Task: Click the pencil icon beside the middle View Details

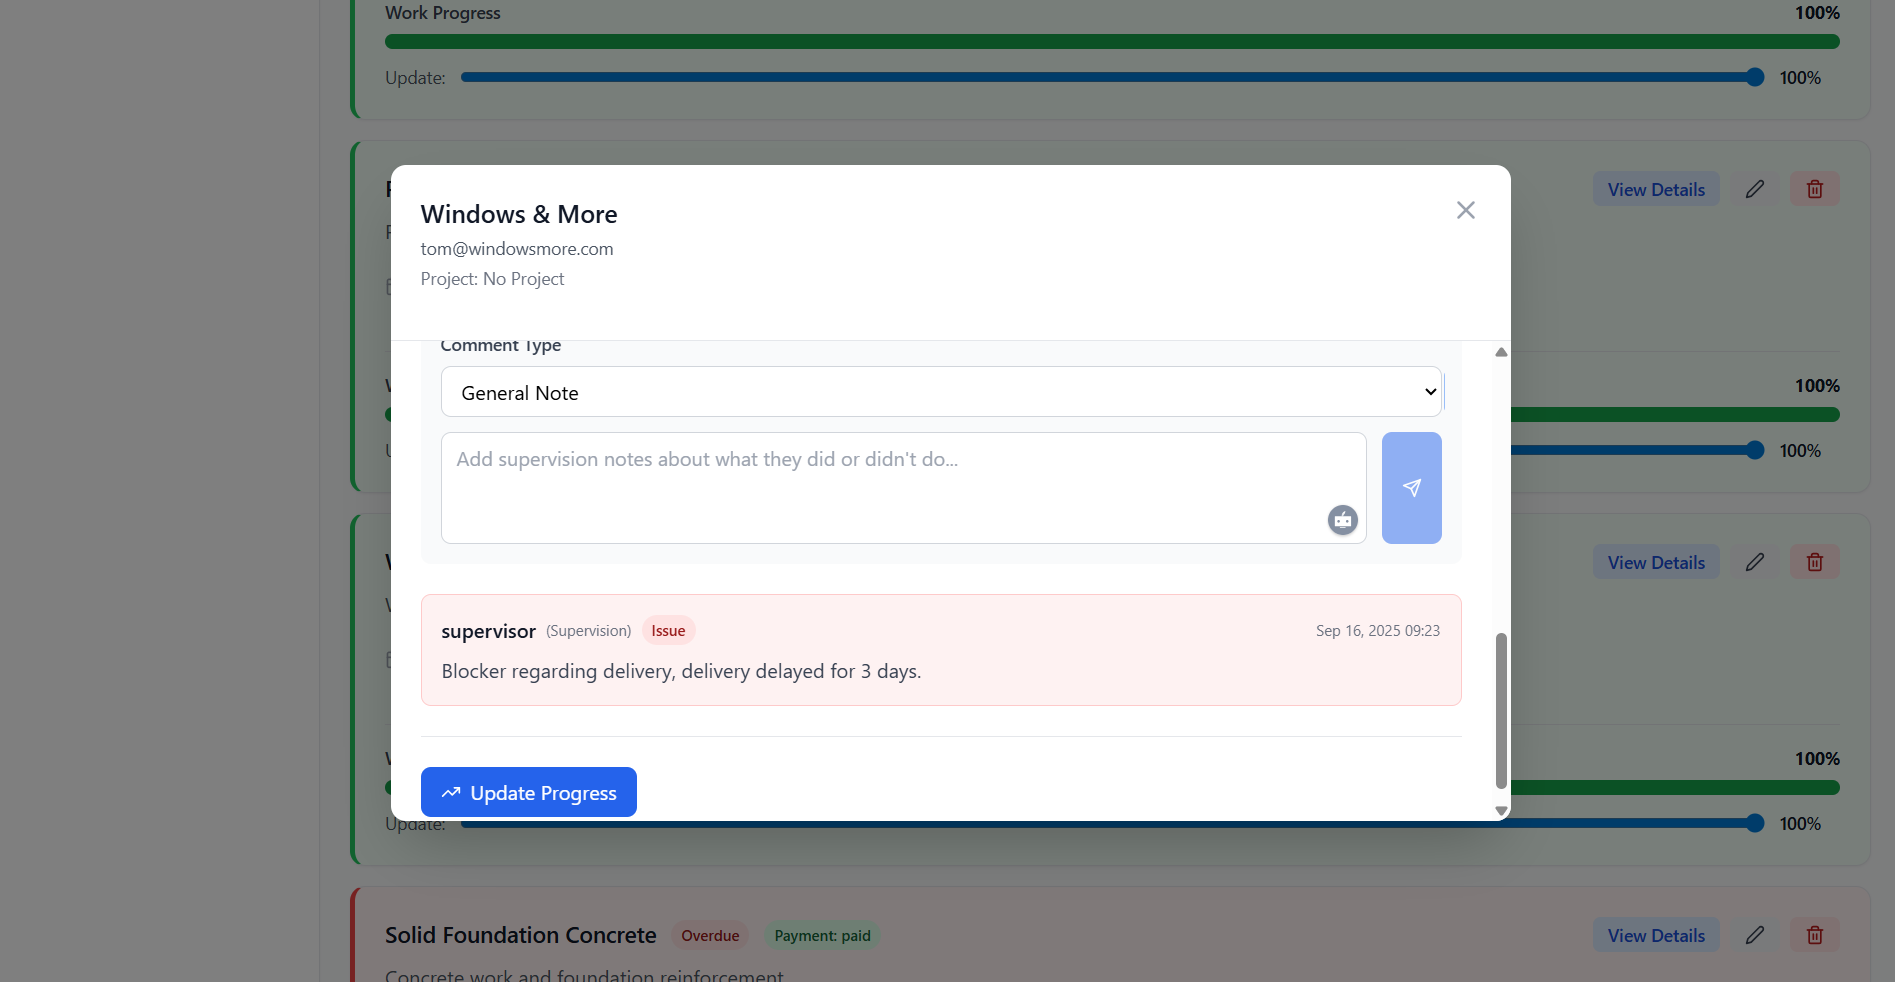Action: pyautogui.click(x=1754, y=562)
